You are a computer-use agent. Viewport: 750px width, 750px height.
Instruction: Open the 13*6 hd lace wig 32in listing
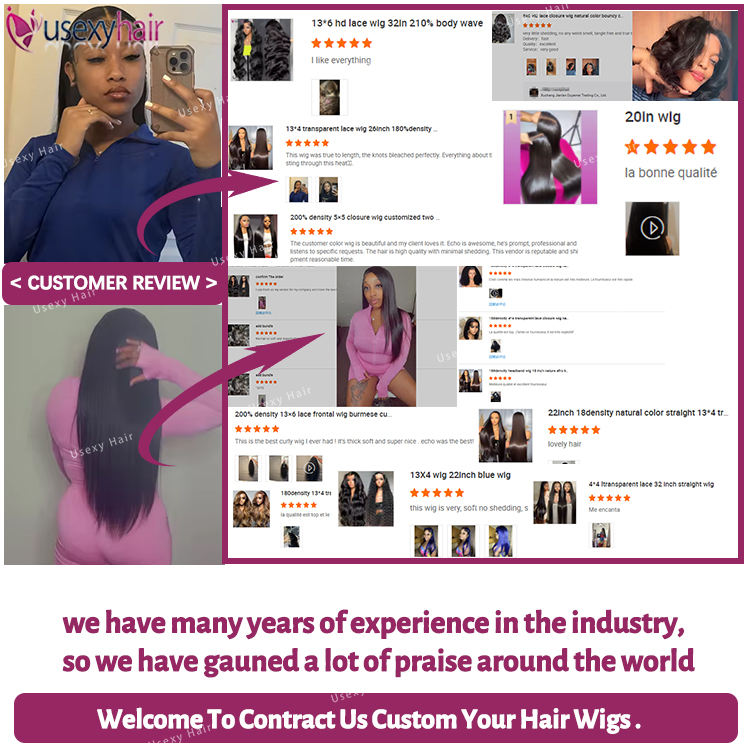(397, 23)
